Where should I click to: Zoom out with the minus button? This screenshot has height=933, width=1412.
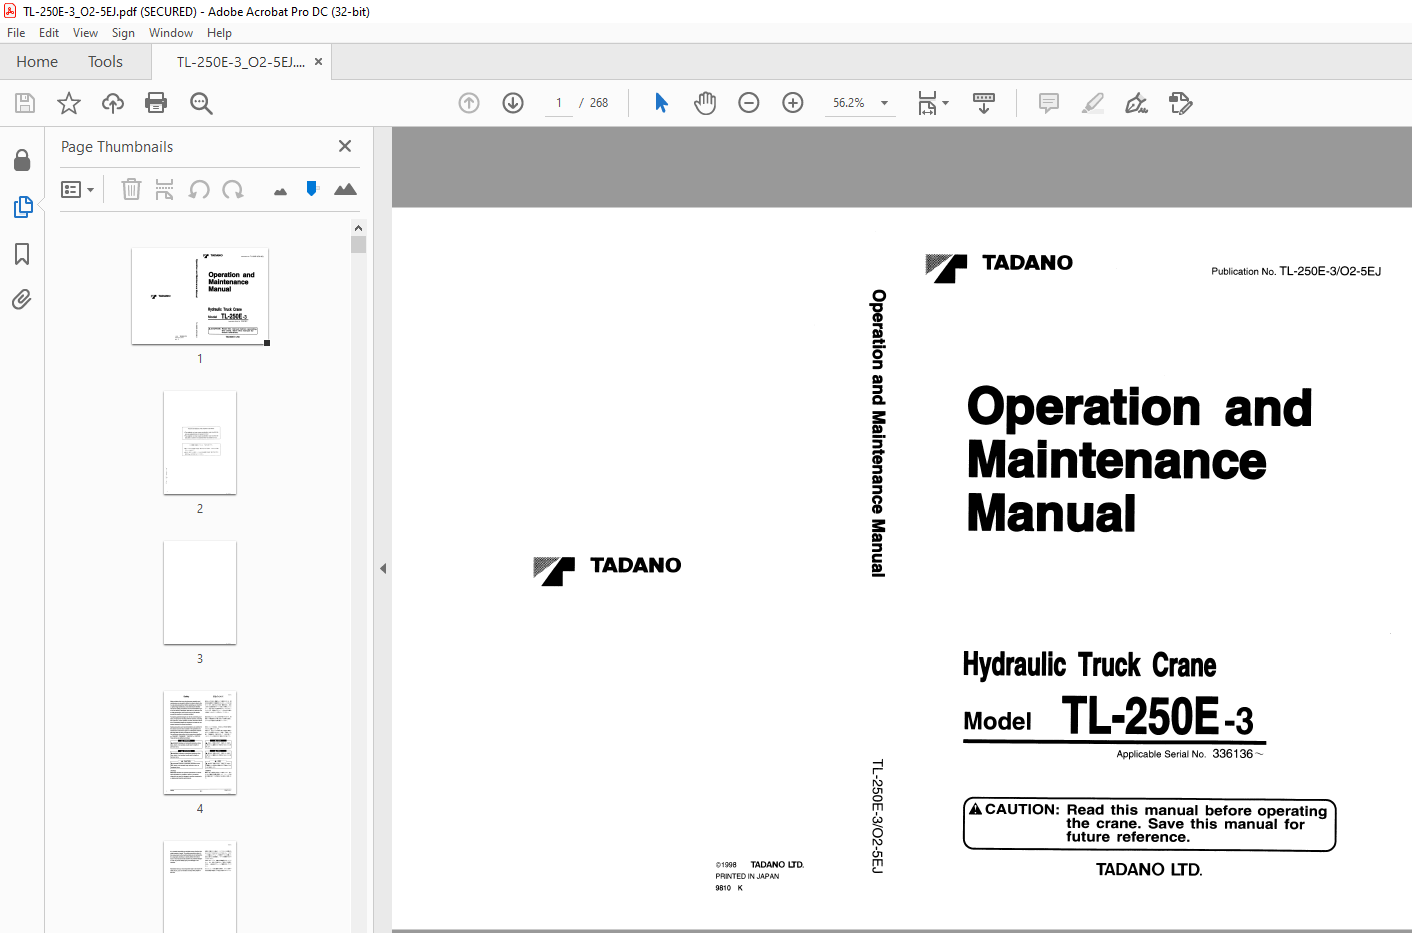click(749, 103)
